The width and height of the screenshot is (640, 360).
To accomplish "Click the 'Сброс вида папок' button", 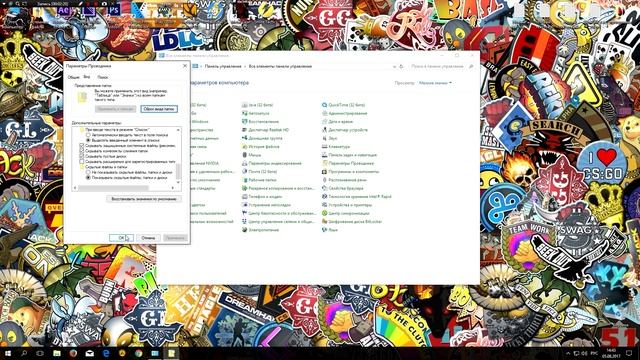I will coord(159,109).
